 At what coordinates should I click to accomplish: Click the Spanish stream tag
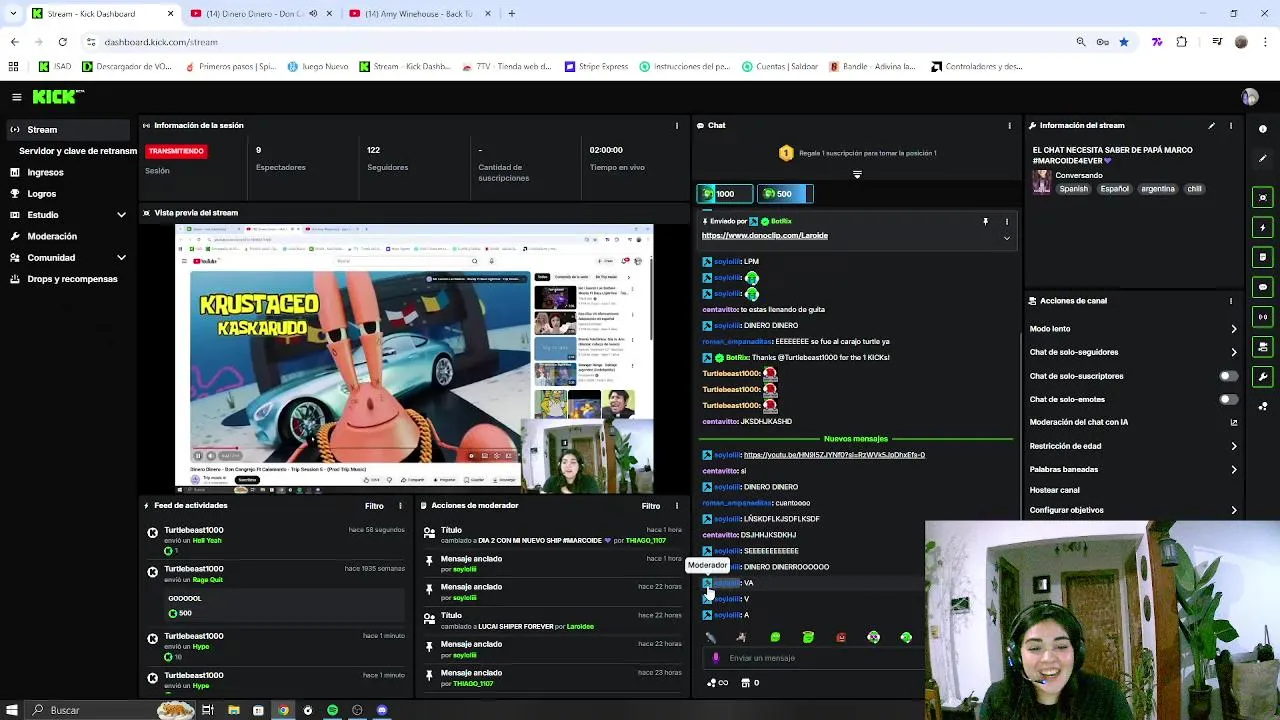[1074, 189]
